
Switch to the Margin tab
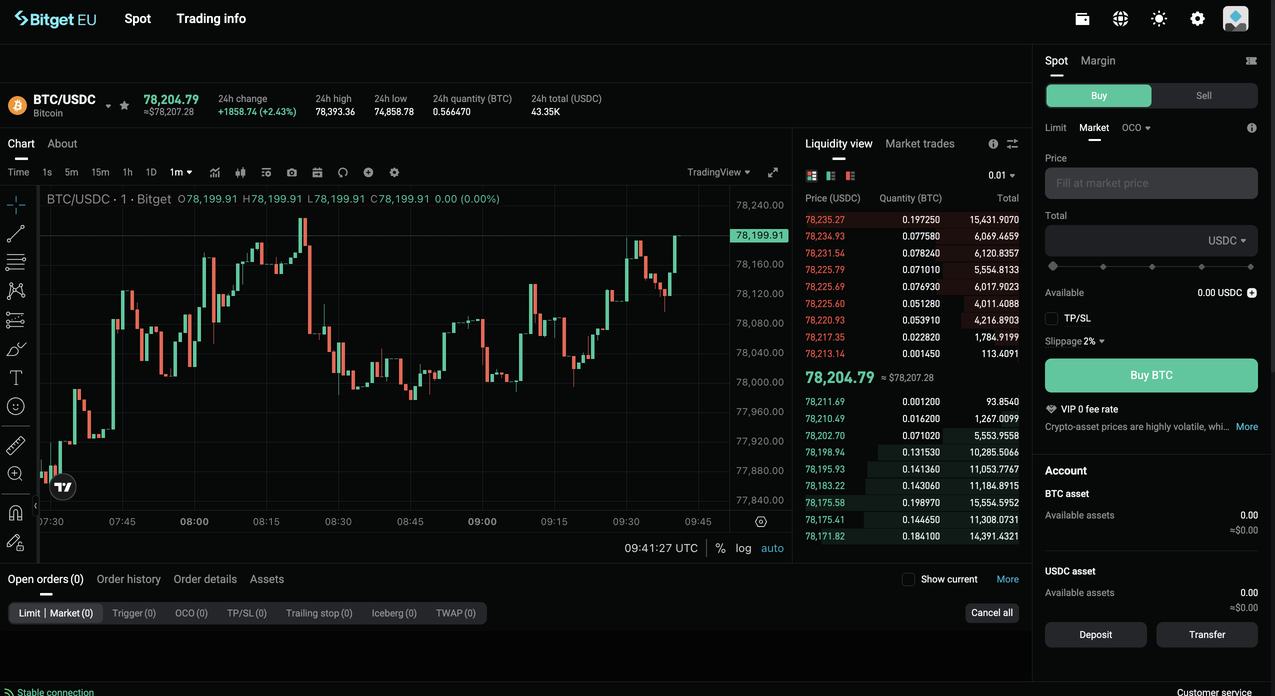coord(1098,61)
